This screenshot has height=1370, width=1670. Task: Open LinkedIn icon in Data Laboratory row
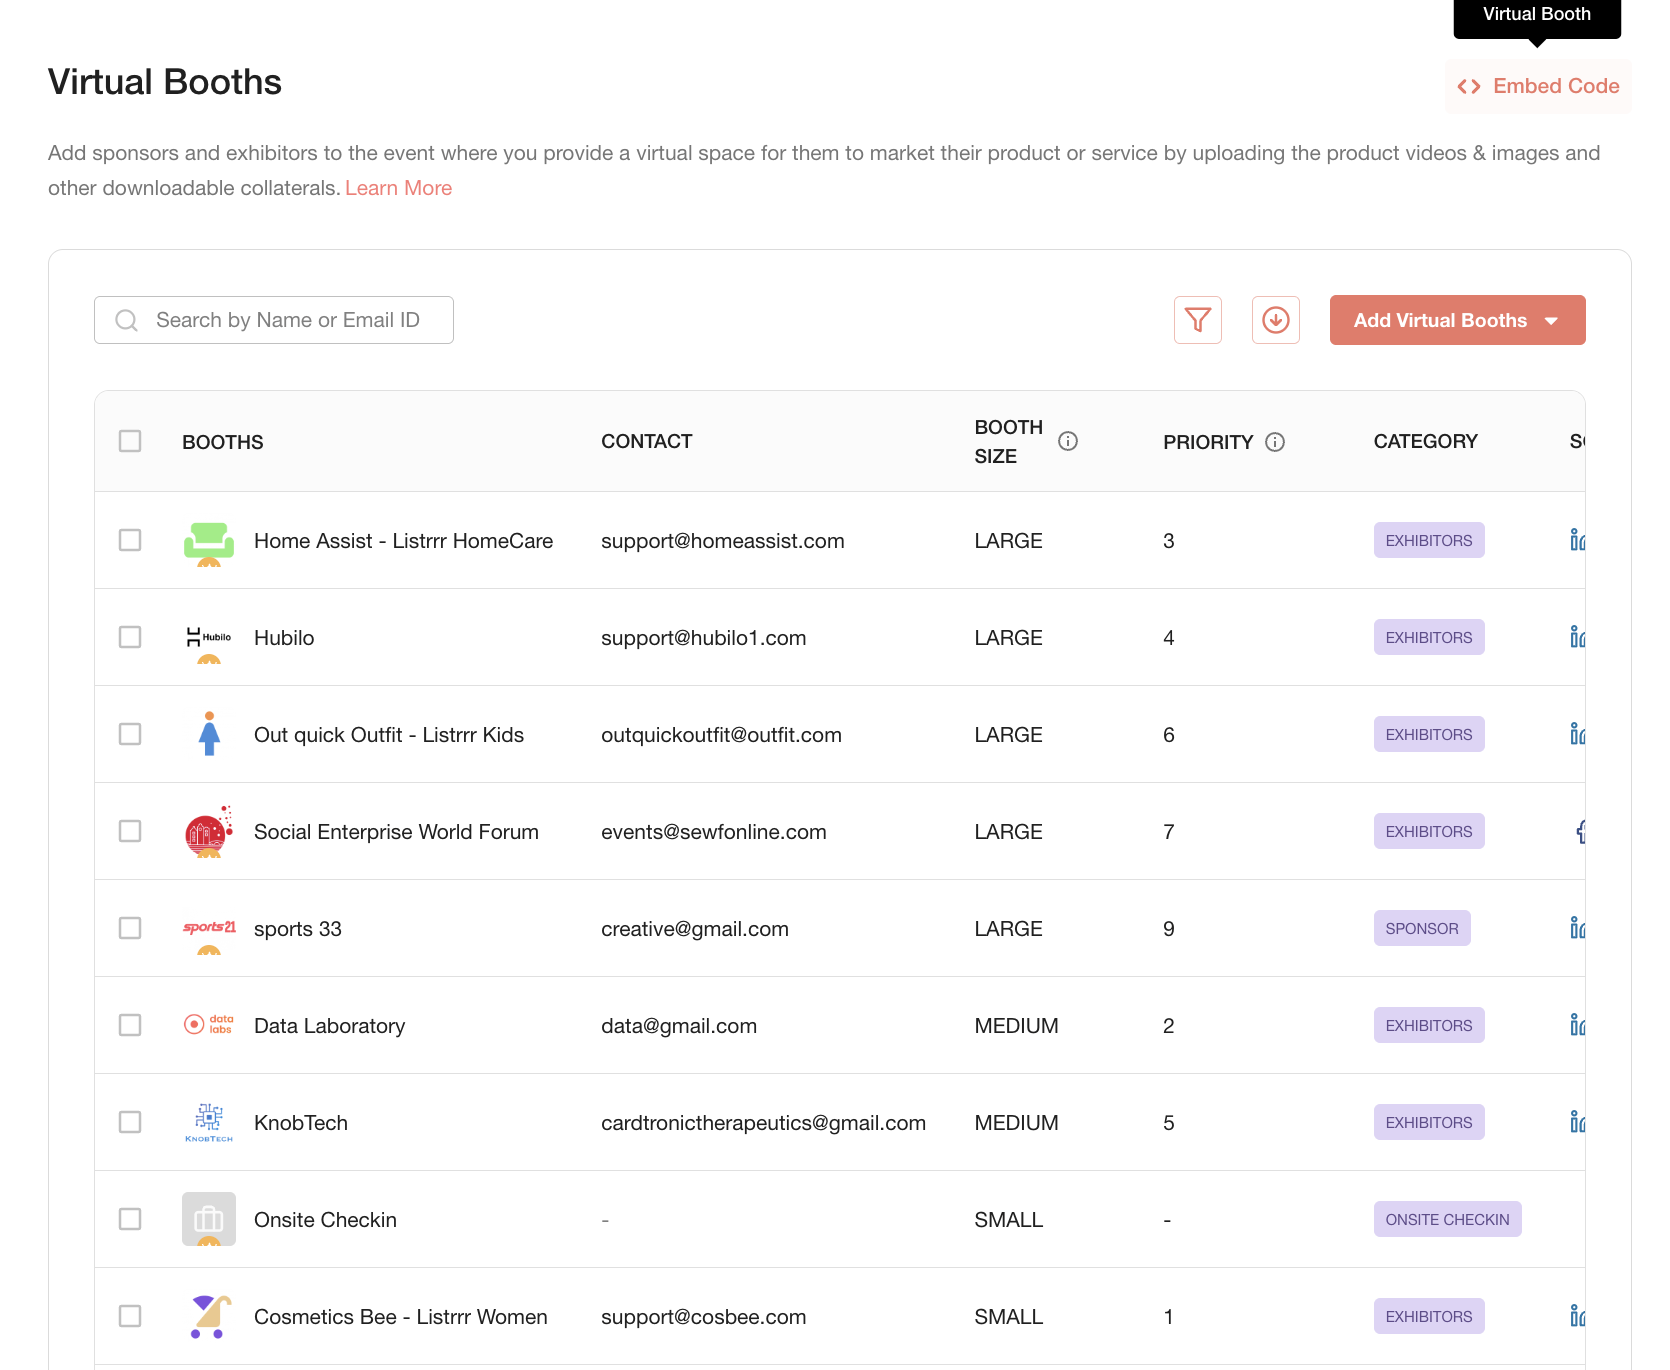pos(1578,1025)
